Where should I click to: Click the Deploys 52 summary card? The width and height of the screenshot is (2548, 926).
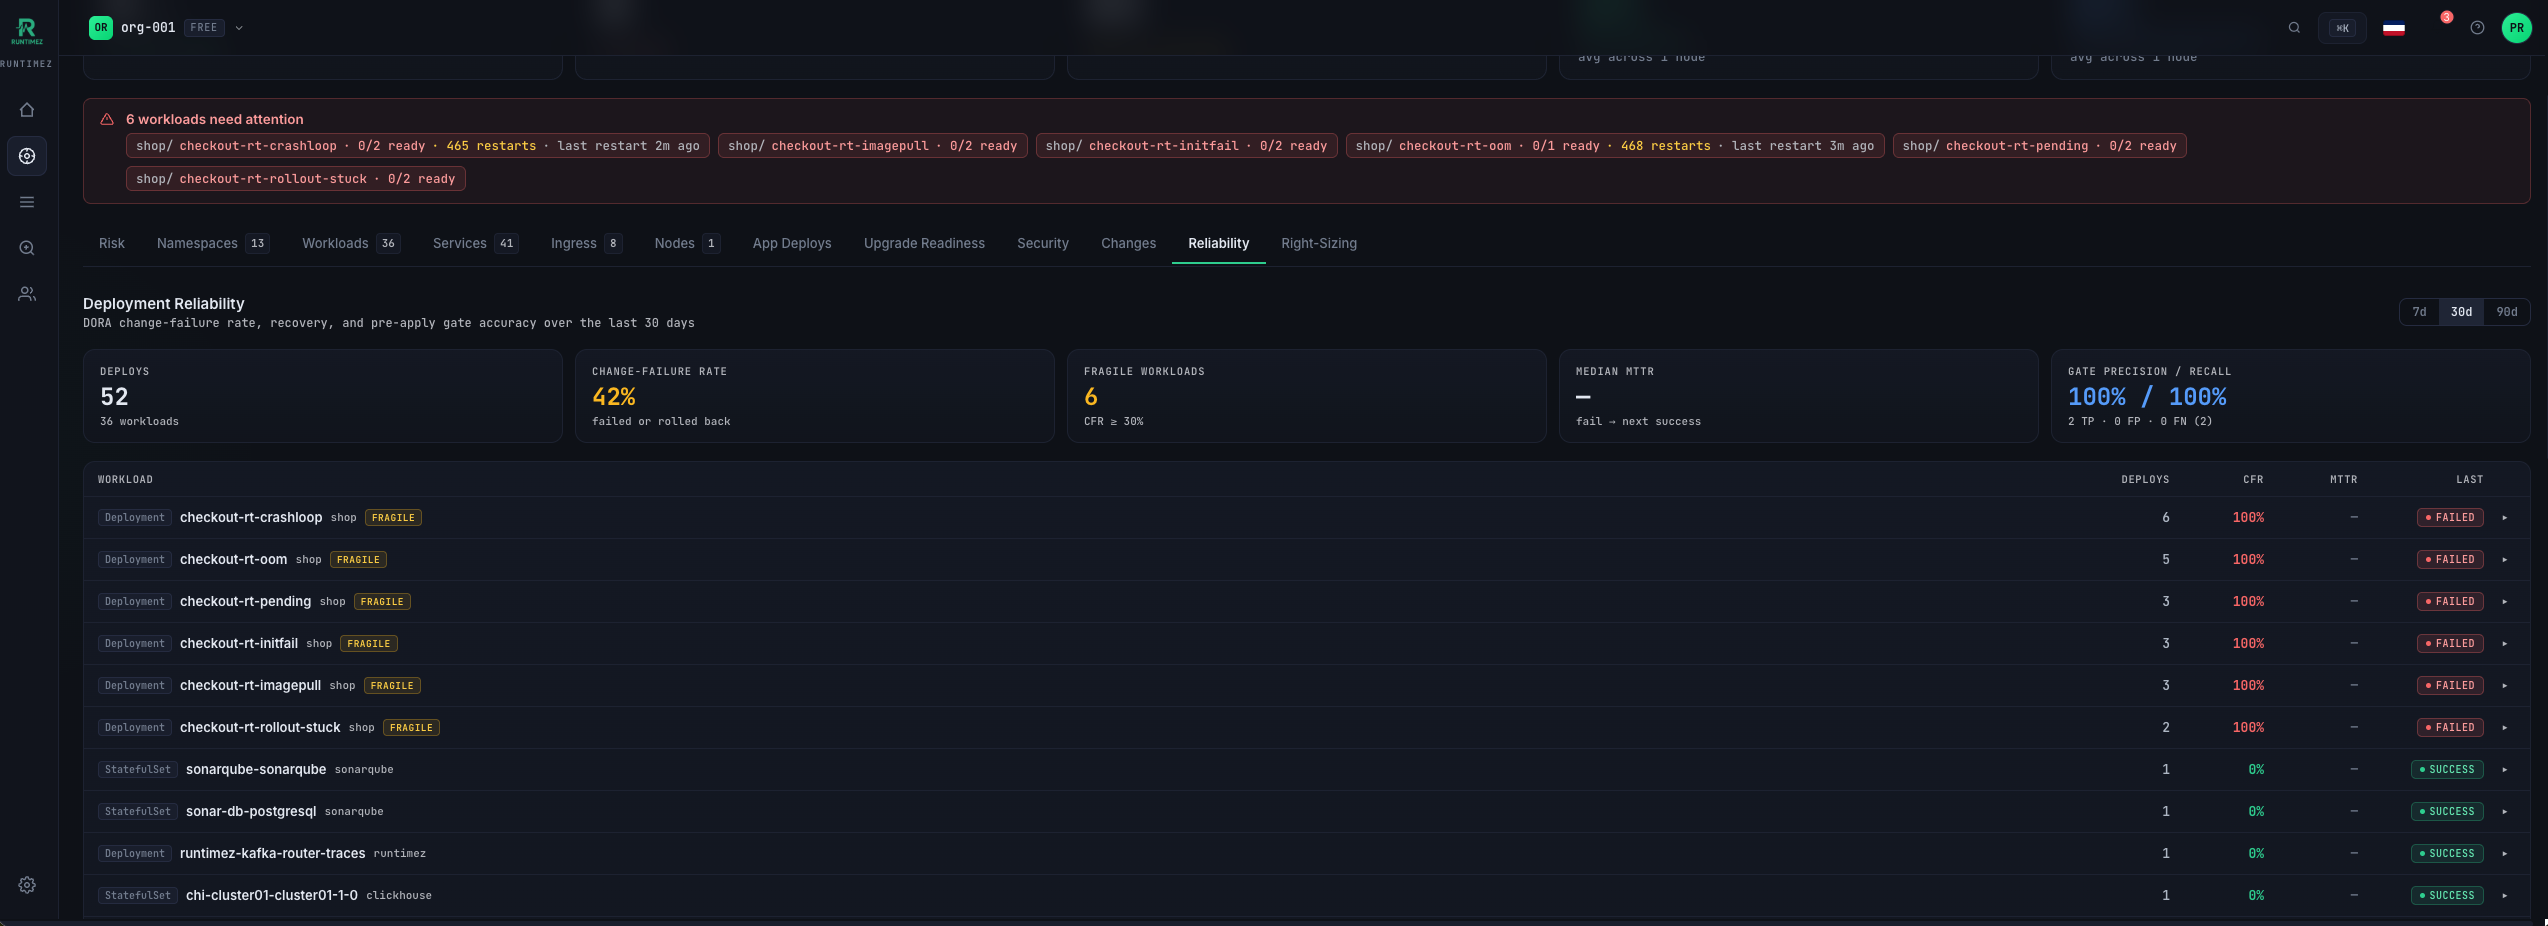pyautogui.click(x=322, y=396)
